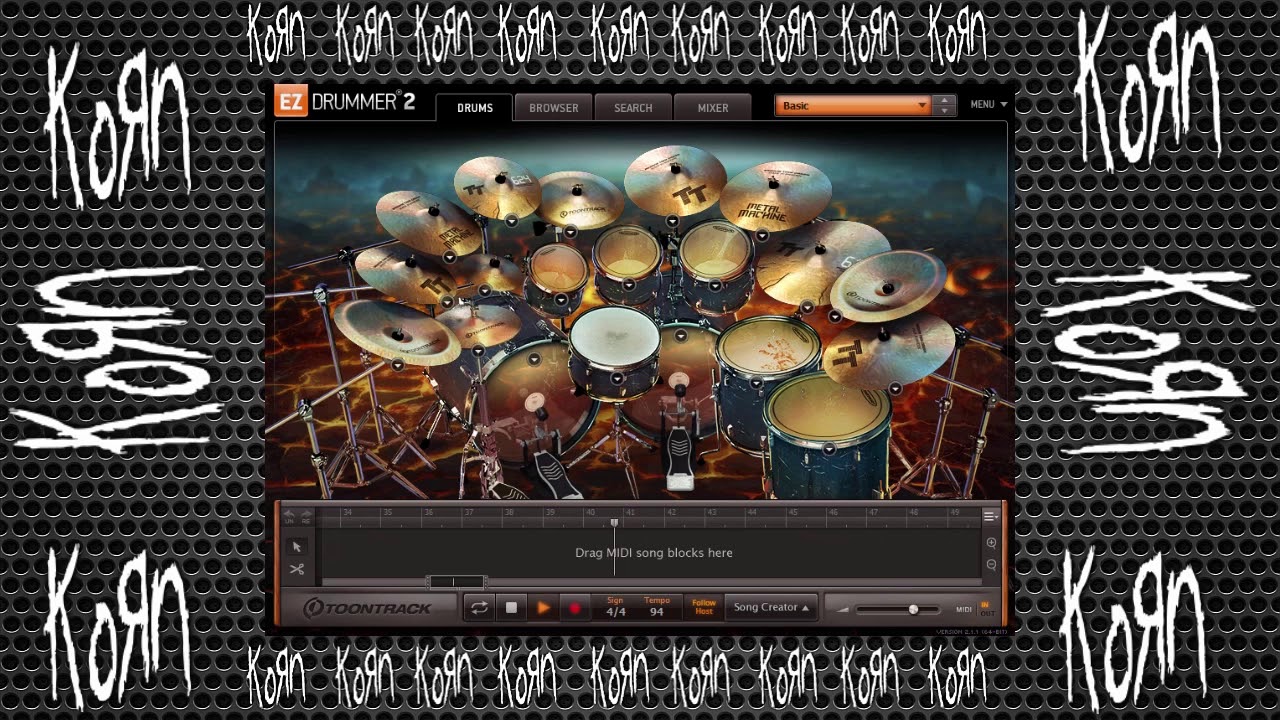Open the right Metal Machine cymbal options arrow
Image resolution: width=1280 pixels, height=720 pixels.
(762, 236)
